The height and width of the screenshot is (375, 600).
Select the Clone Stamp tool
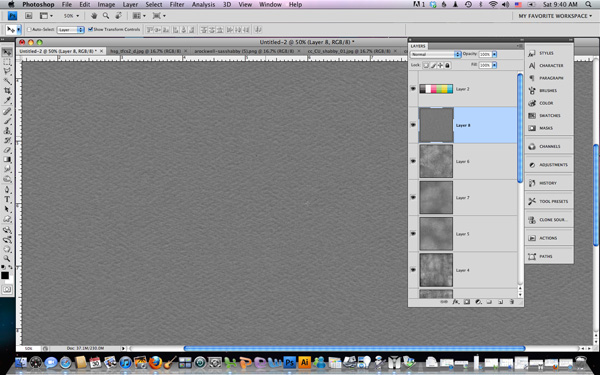coord(7,131)
